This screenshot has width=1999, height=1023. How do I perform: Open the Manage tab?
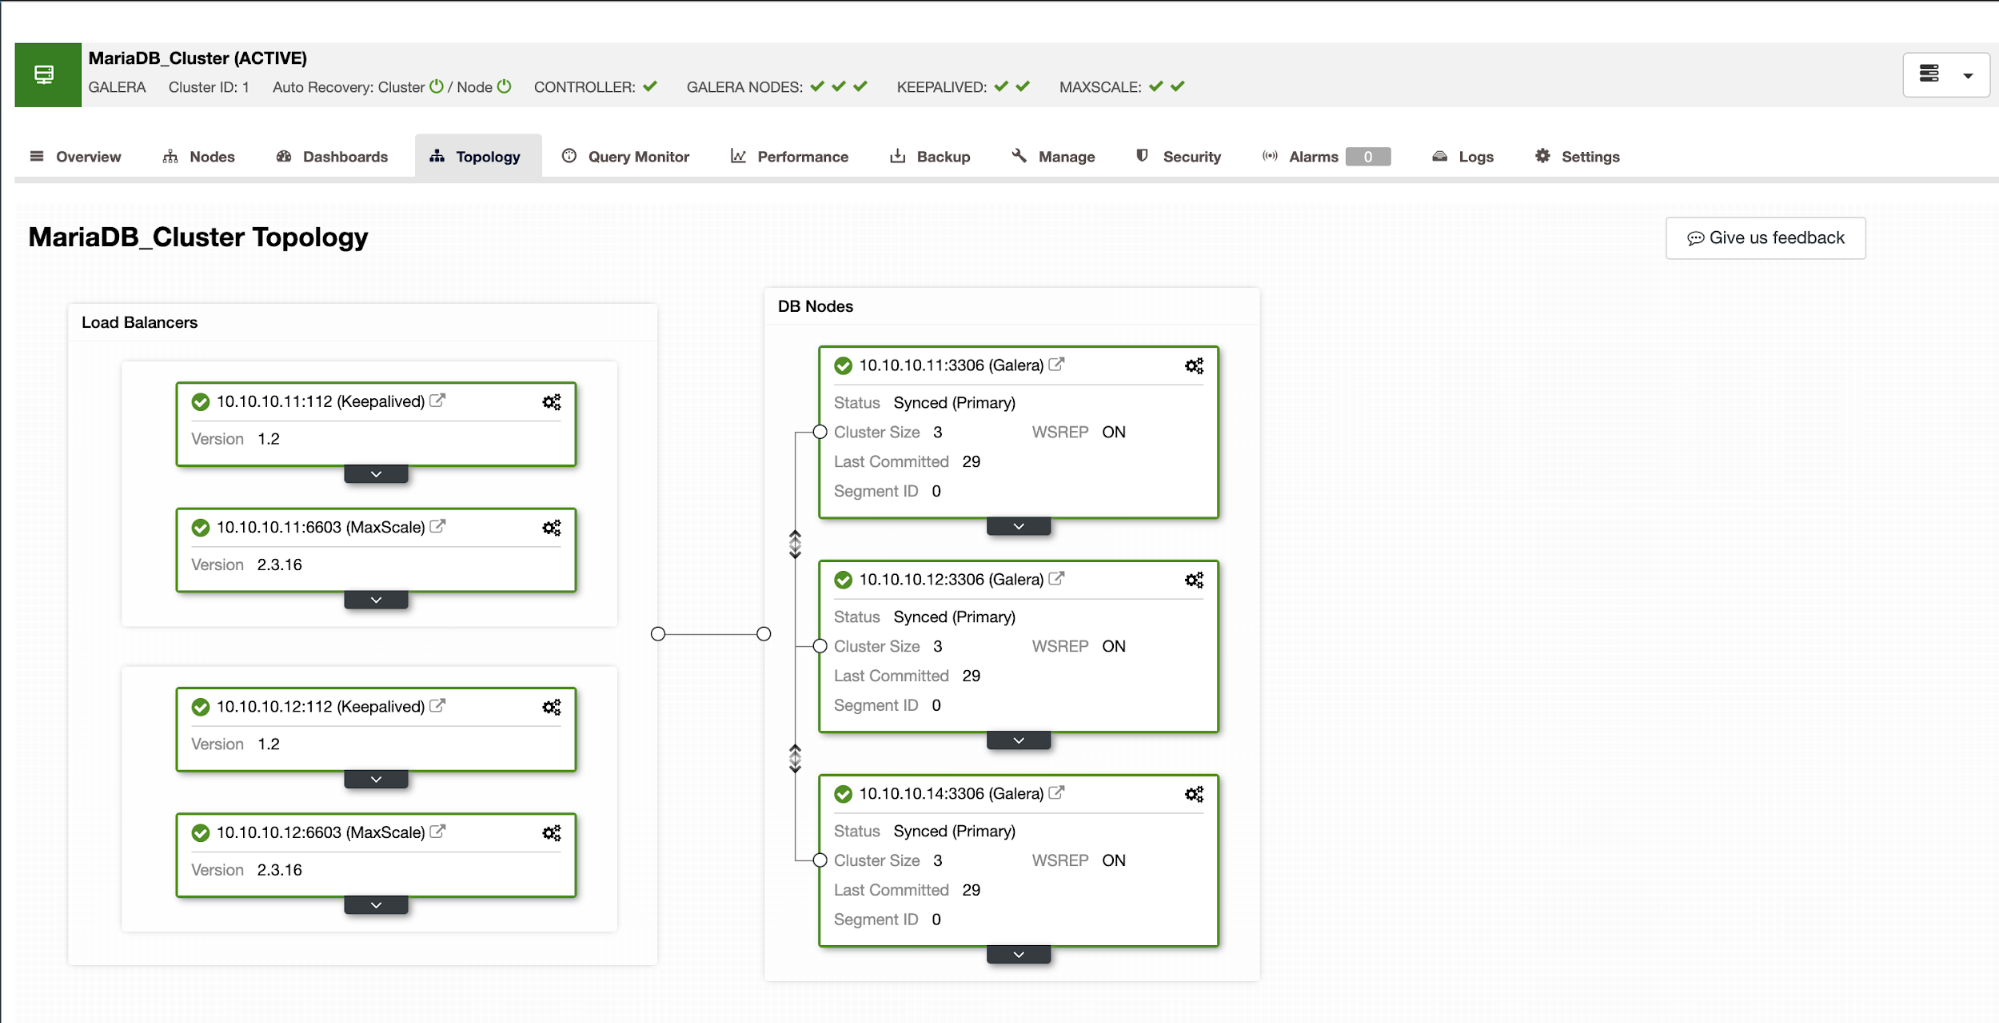(1054, 157)
